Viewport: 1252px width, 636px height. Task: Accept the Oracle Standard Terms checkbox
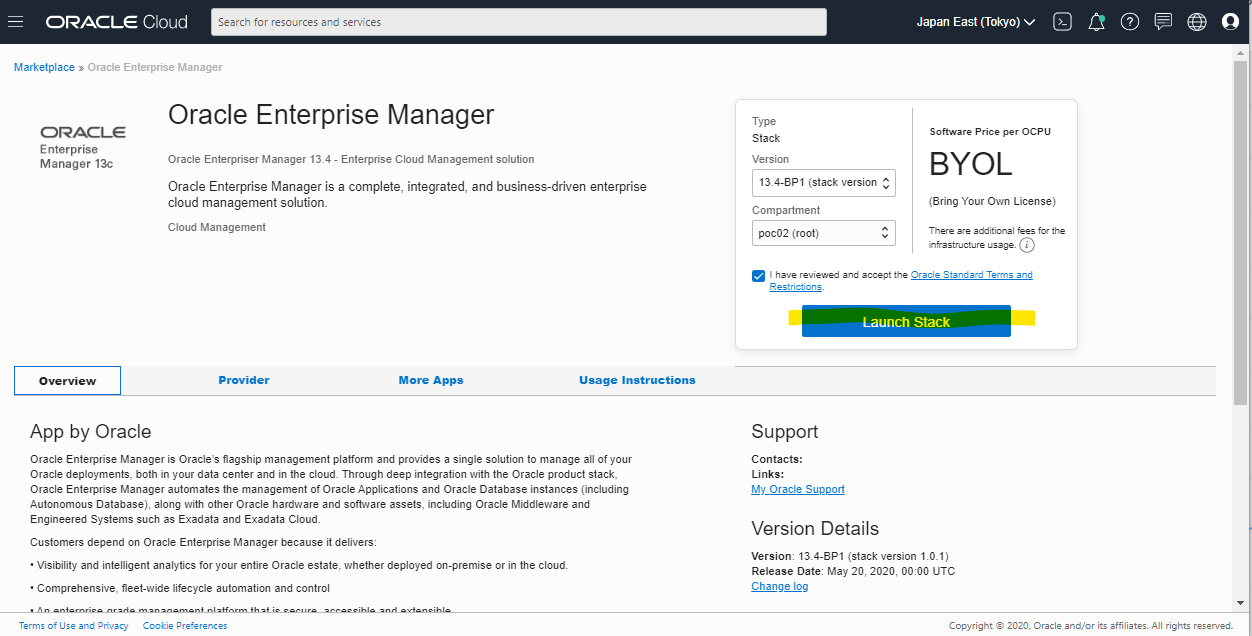758,276
